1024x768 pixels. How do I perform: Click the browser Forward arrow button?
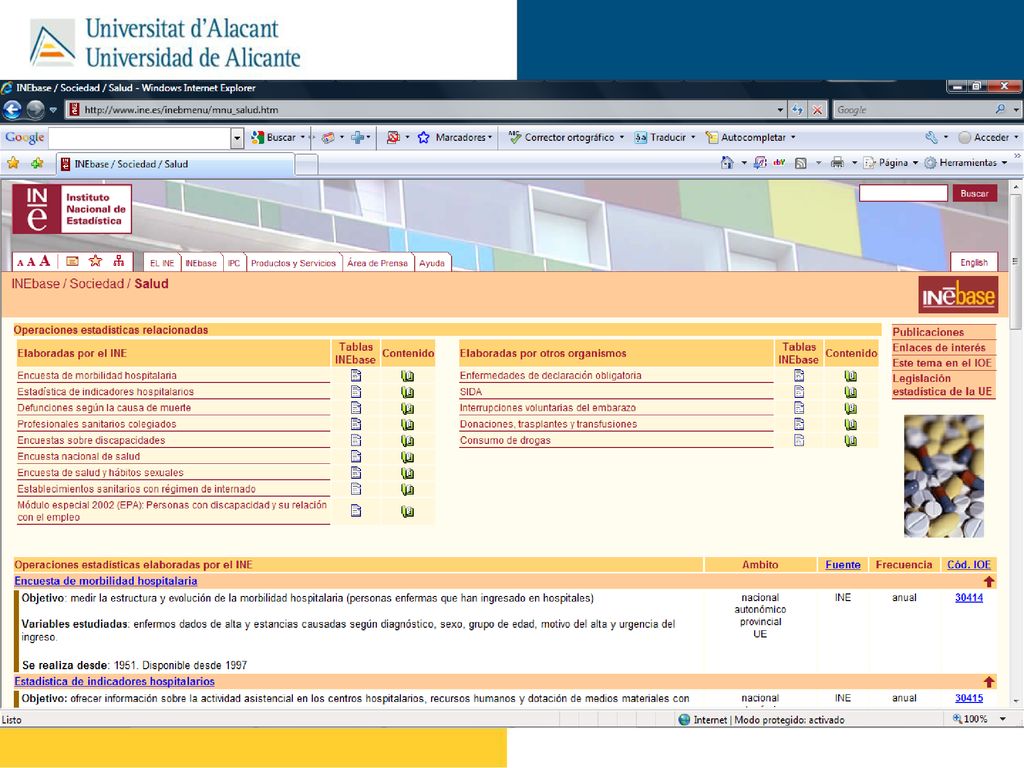(x=35, y=110)
